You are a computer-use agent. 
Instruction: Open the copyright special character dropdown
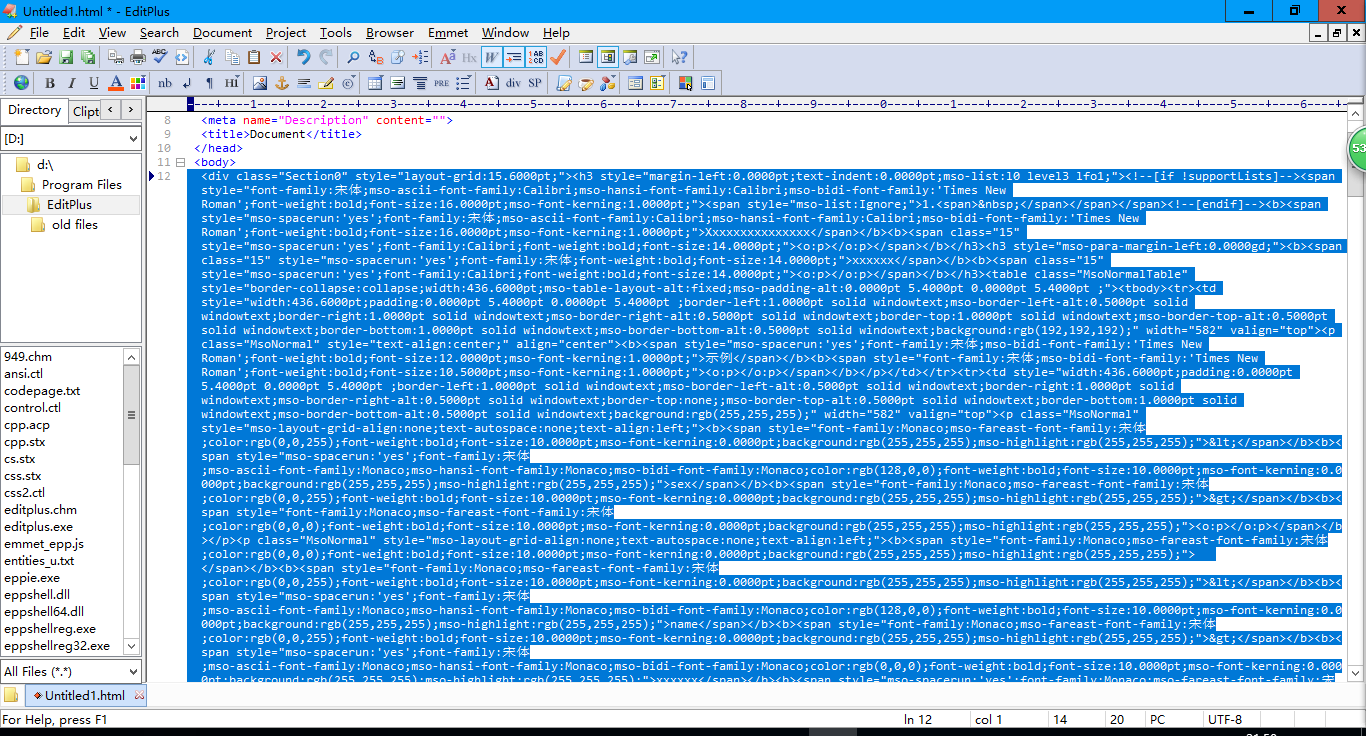pos(349,83)
